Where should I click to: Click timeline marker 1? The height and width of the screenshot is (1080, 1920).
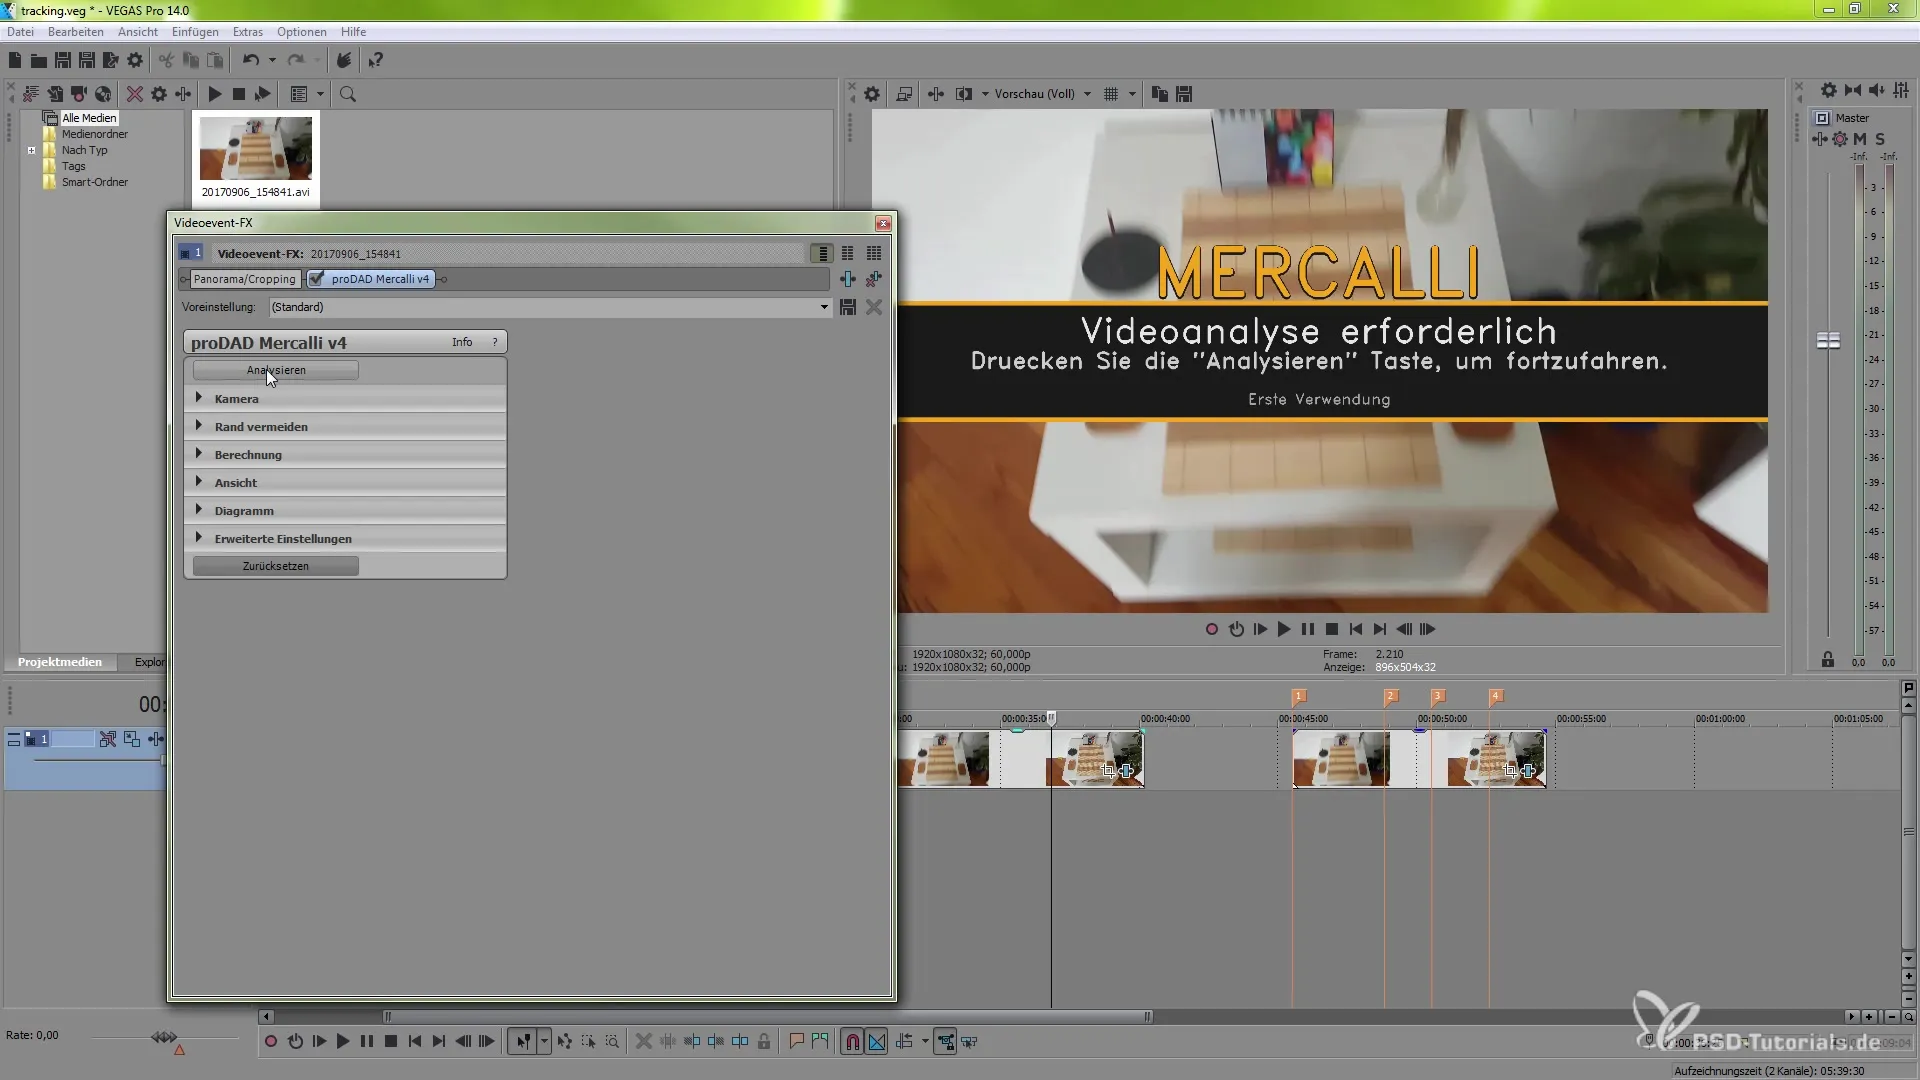click(1299, 696)
